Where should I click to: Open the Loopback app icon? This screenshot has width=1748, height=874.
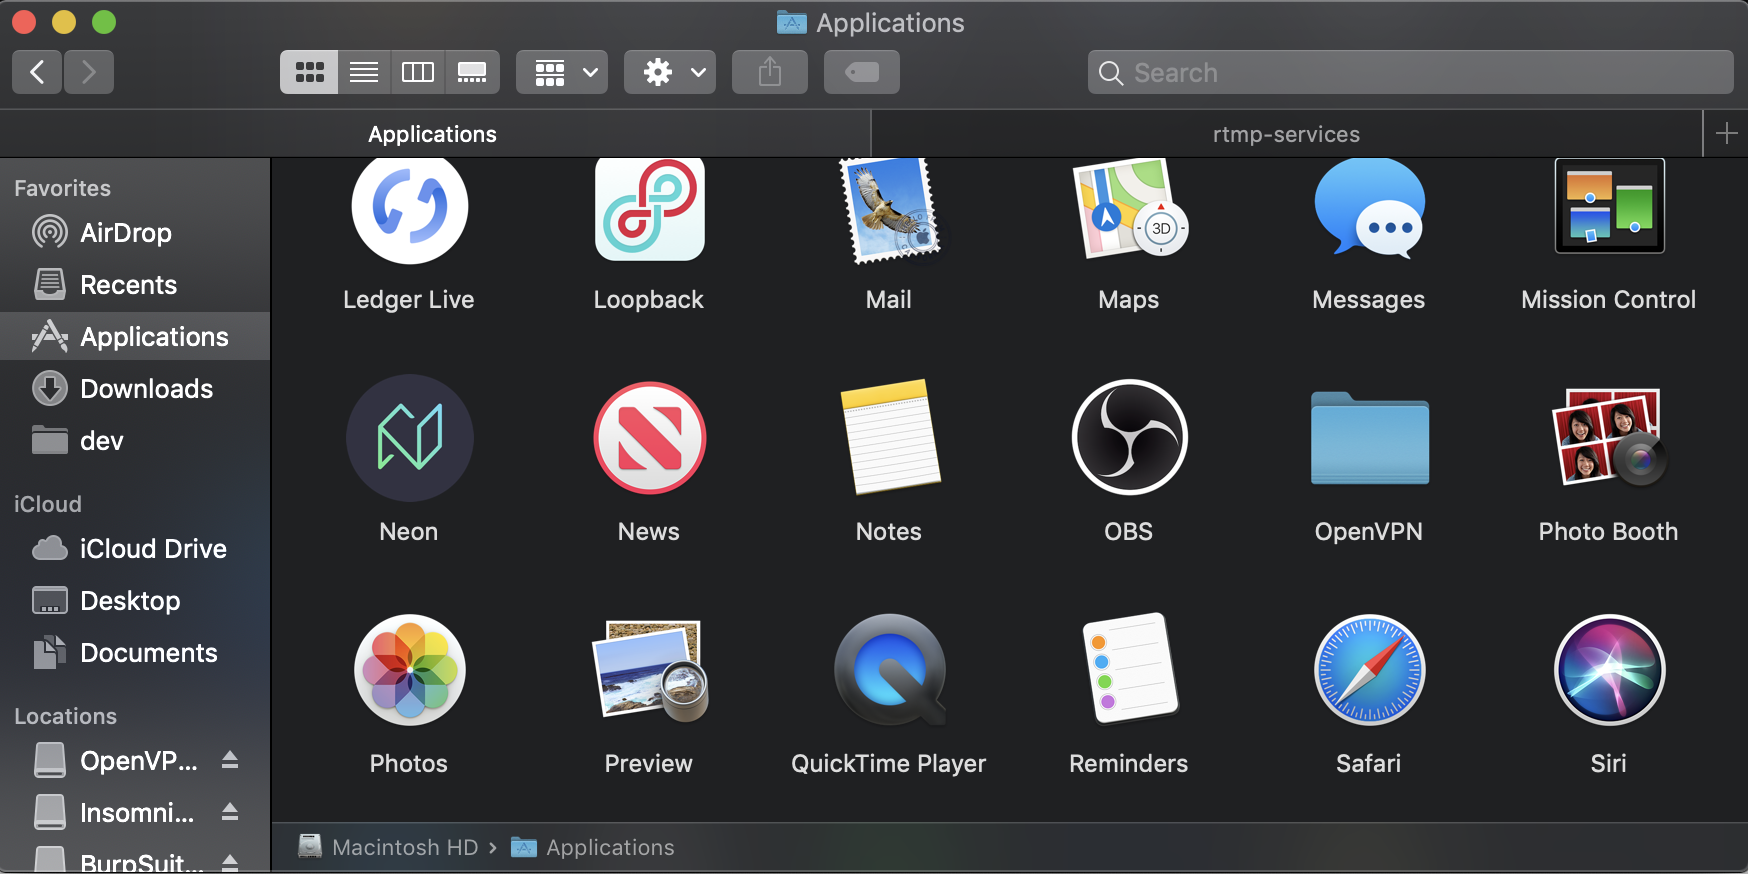[x=649, y=209]
